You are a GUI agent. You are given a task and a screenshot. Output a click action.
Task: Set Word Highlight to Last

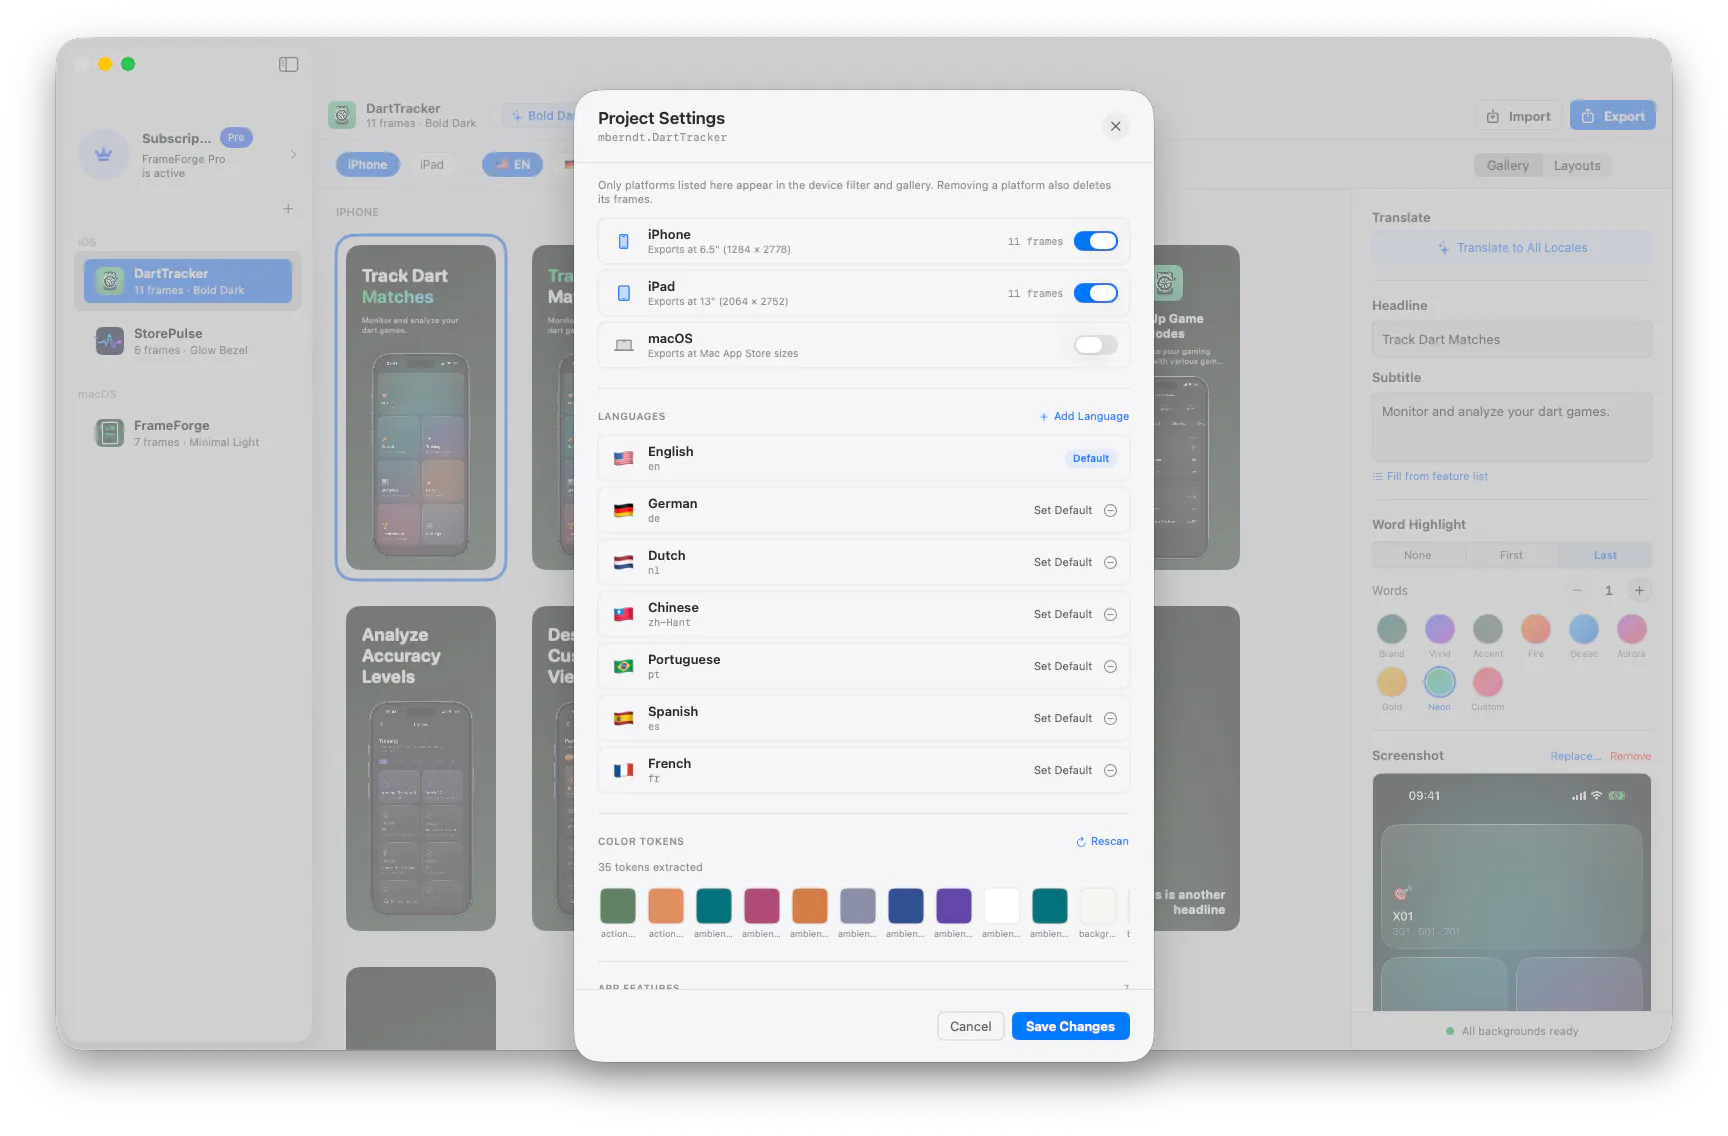1605,555
